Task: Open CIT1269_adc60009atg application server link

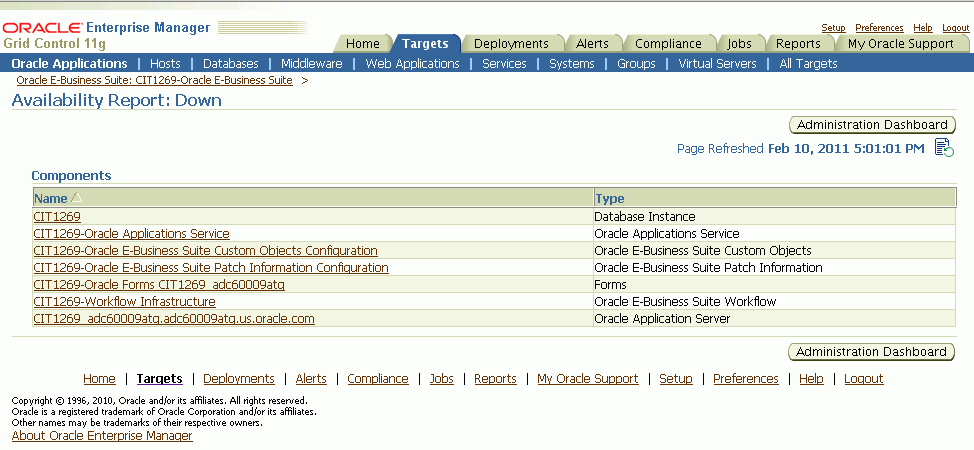Action: coord(174,319)
